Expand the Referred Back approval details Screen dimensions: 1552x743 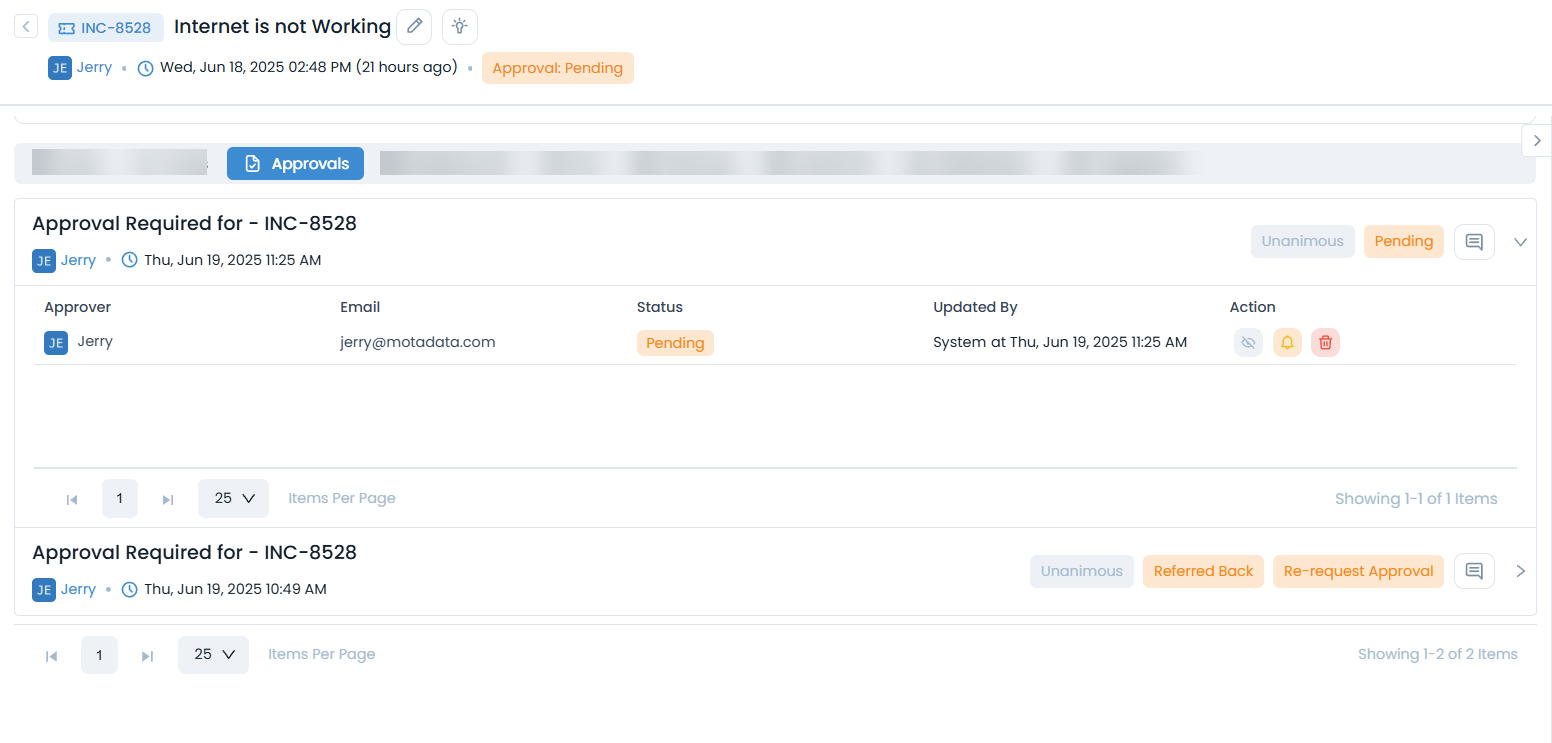point(1520,570)
